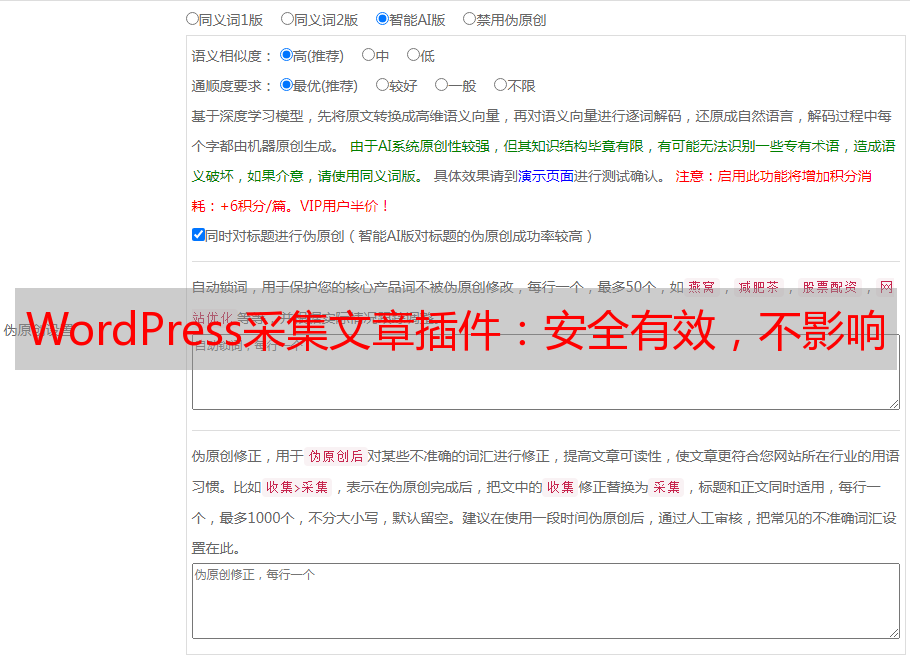Click the green 由于AI系统原创性较强 note
The height and width of the screenshot is (658, 911).
tap(543, 161)
